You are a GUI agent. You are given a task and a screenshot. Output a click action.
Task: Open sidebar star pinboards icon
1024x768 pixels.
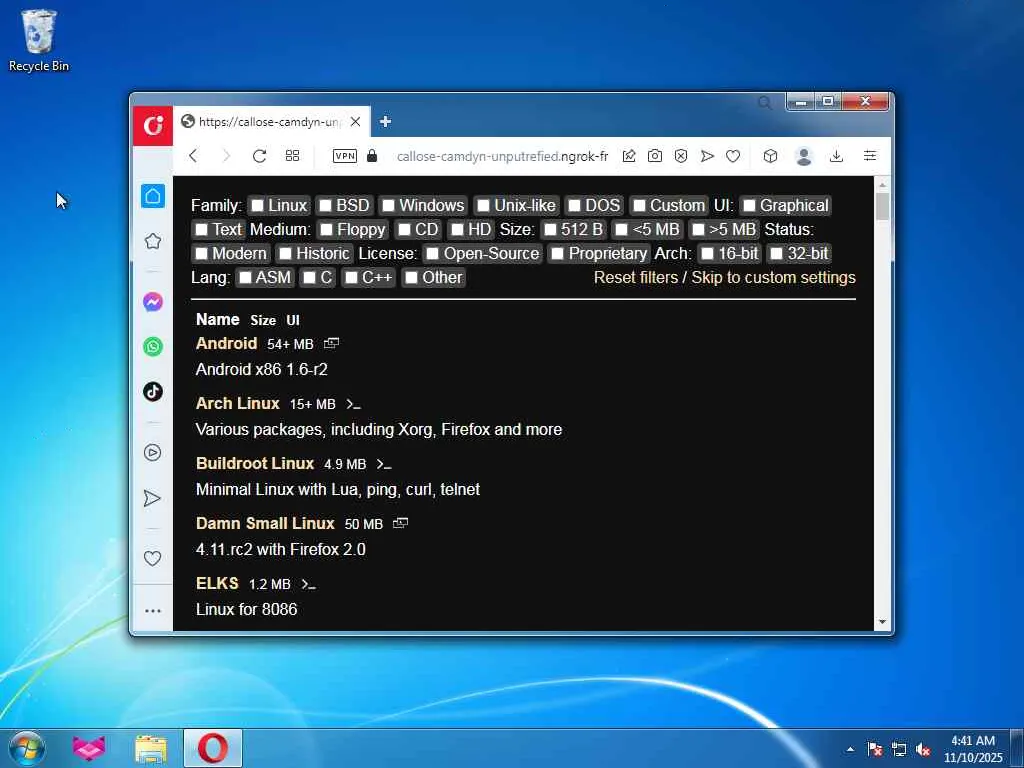[153, 241]
